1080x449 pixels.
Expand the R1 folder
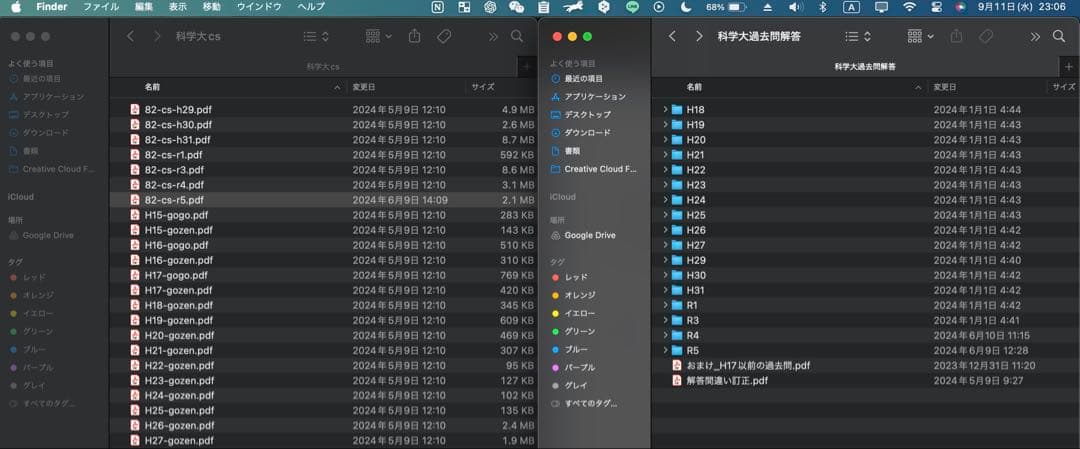click(x=665, y=305)
